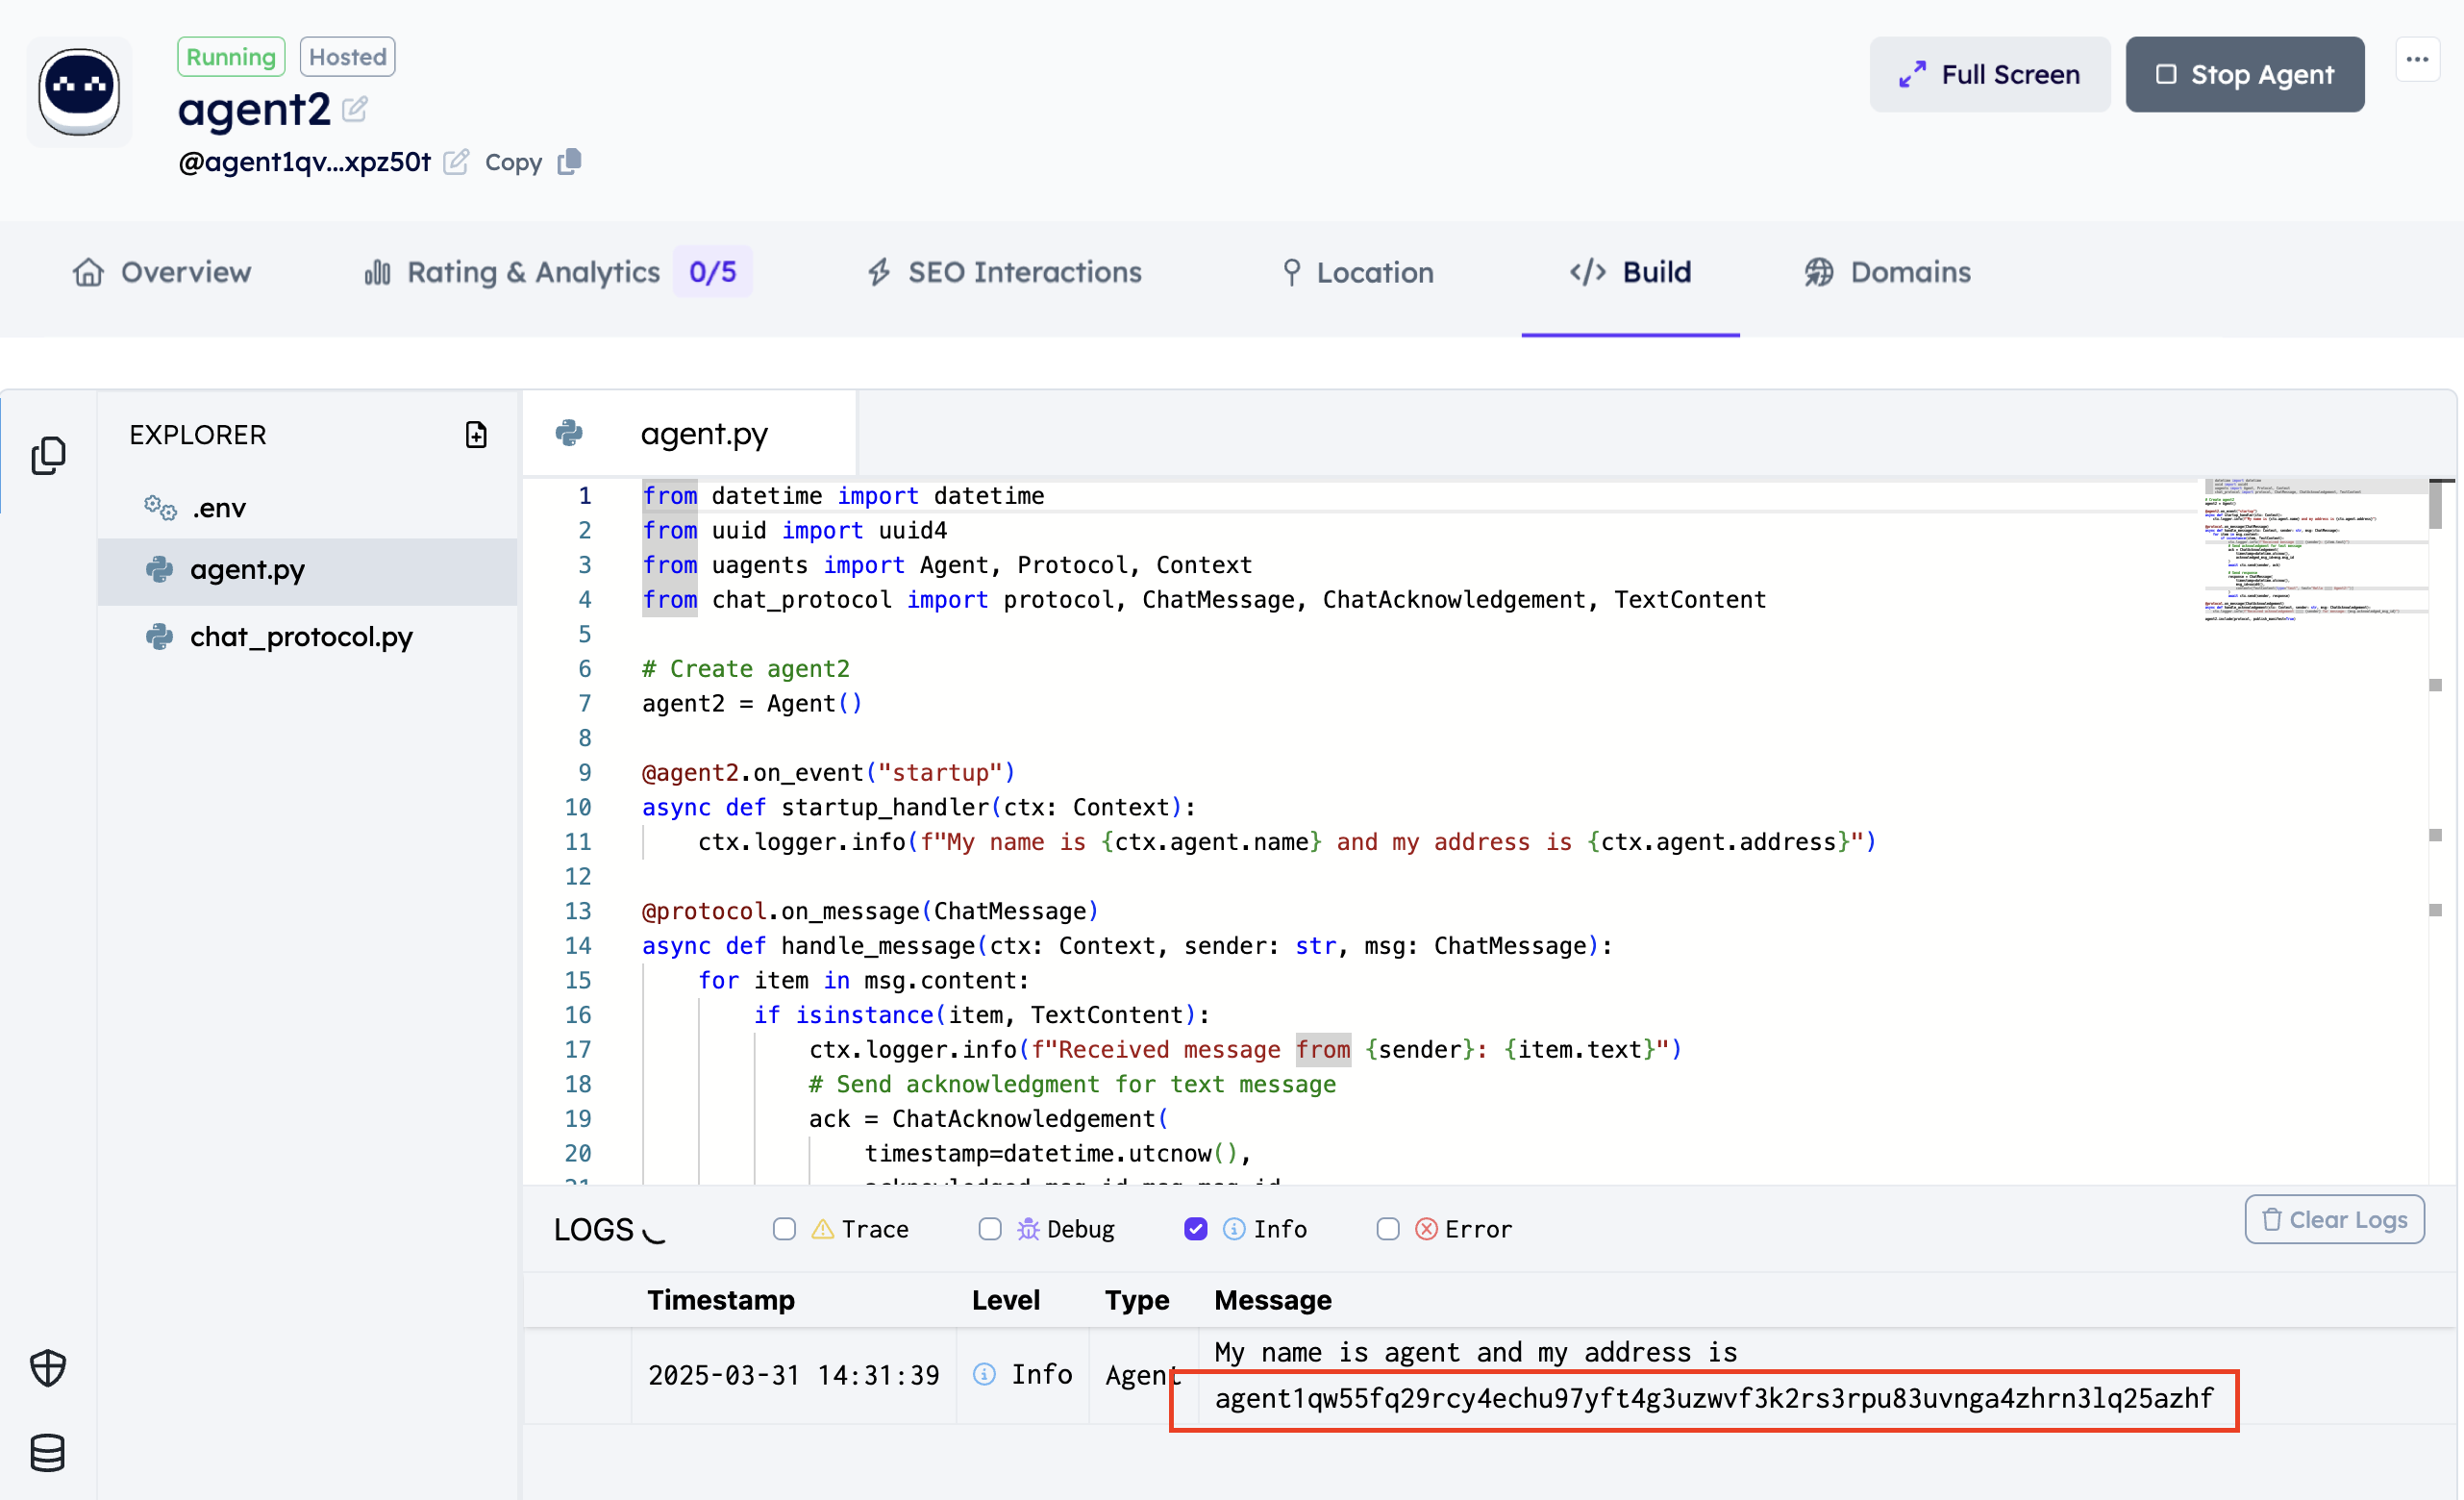Uncheck the Info log filter

pos(1196,1229)
